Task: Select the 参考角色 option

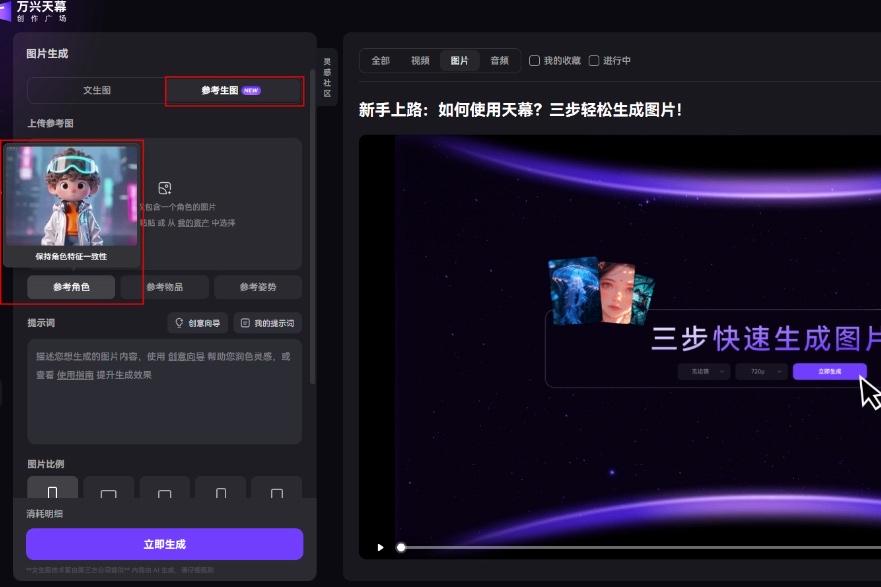Action: [x=71, y=287]
